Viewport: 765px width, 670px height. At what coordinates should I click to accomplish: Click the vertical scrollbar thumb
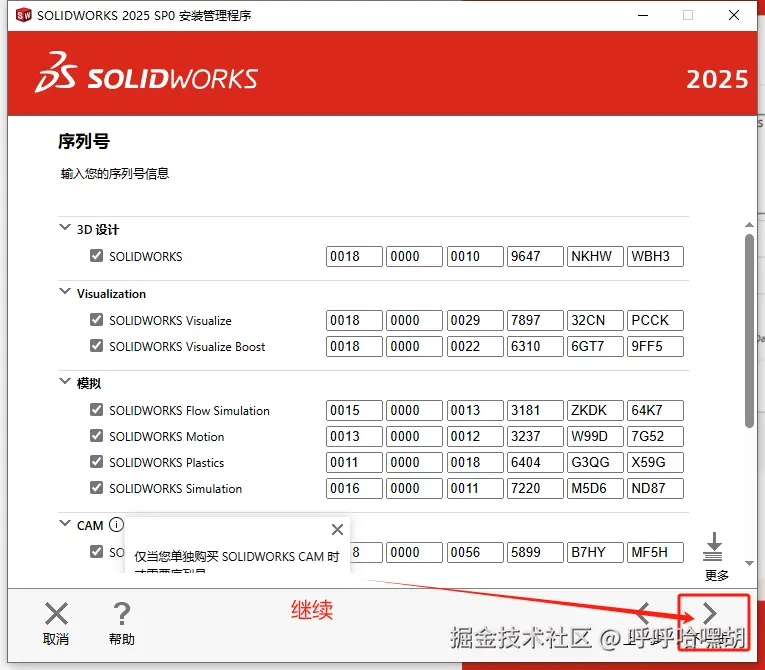coord(749,331)
